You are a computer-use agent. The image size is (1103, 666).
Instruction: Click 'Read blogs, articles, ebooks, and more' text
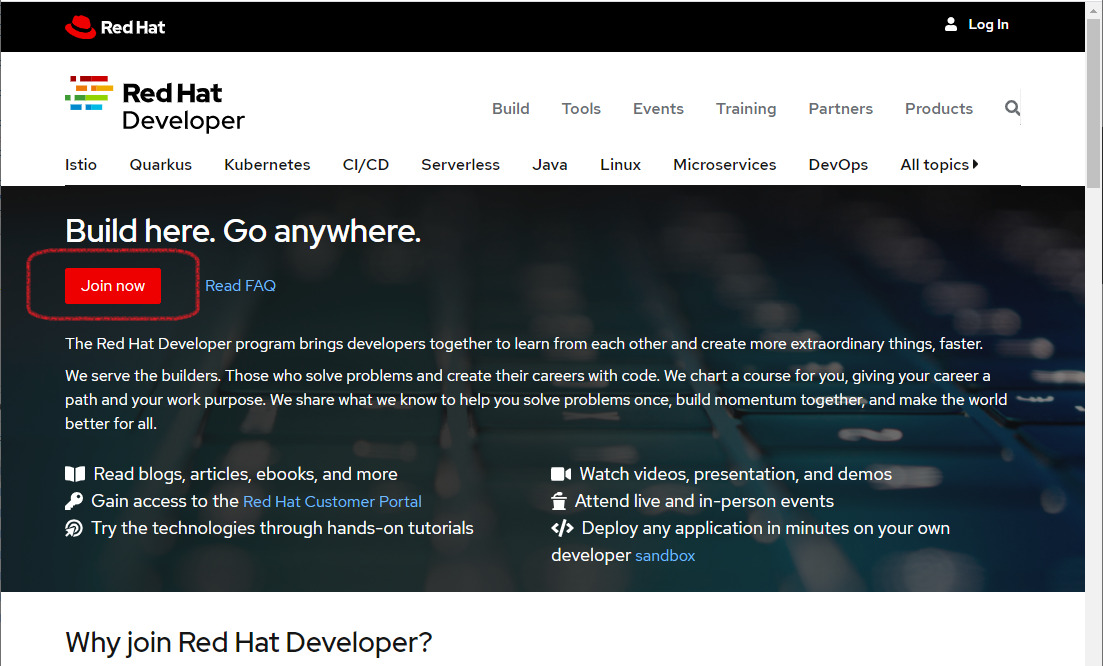(x=246, y=474)
